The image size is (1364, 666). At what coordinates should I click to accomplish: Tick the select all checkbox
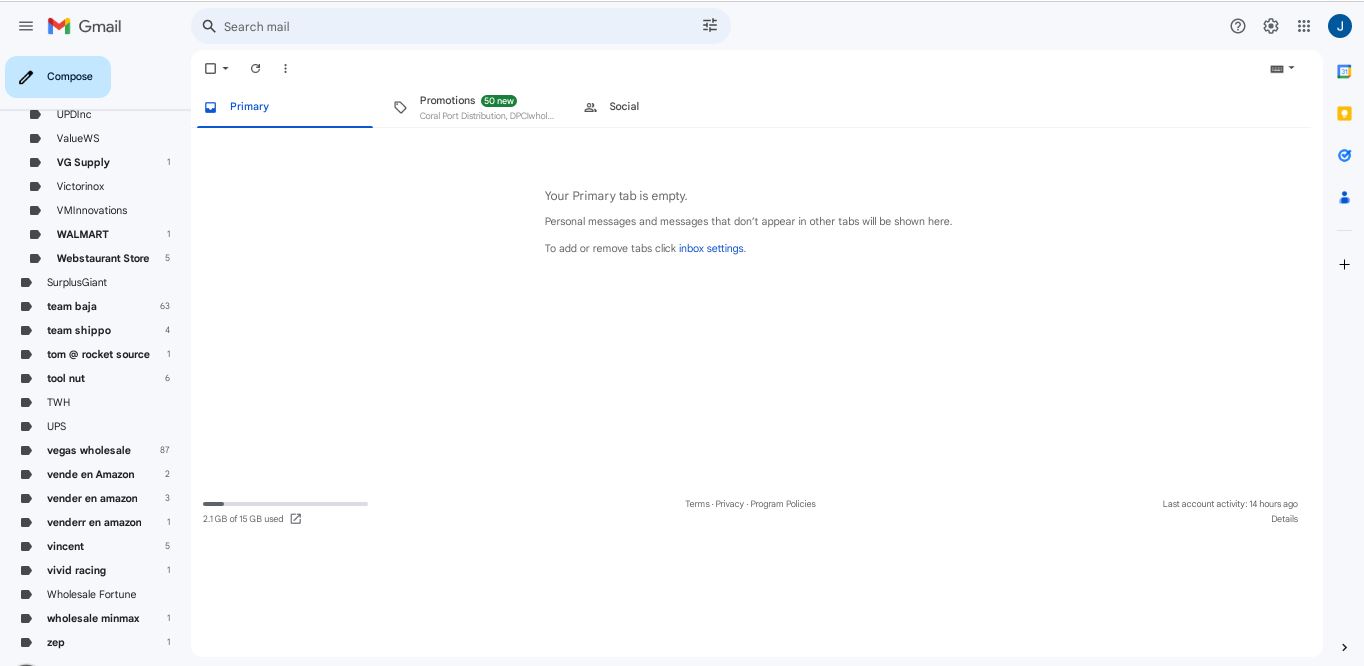pos(210,68)
